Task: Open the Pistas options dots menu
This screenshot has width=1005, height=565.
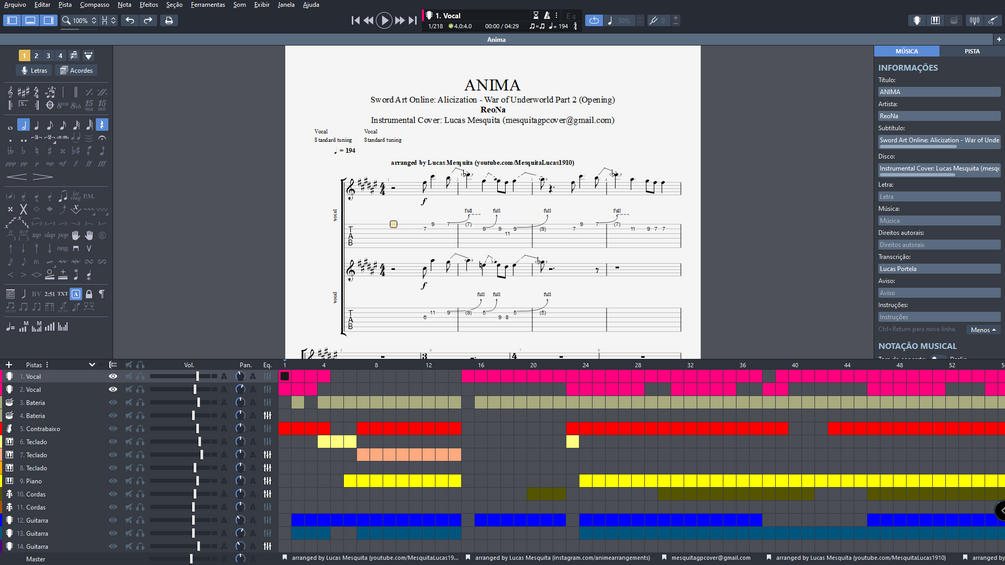Action: [47, 364]
